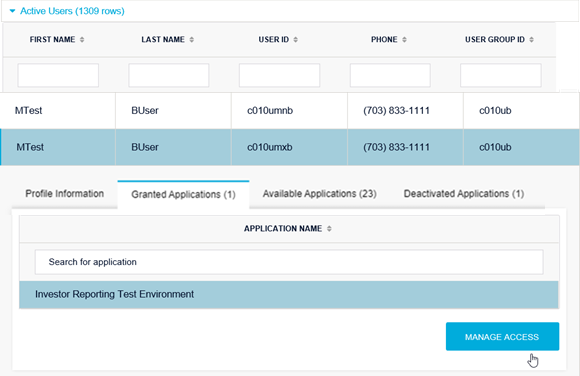Screen dimensions: 580x376
Task: Focus the Phone filter box
Action: 390,75
